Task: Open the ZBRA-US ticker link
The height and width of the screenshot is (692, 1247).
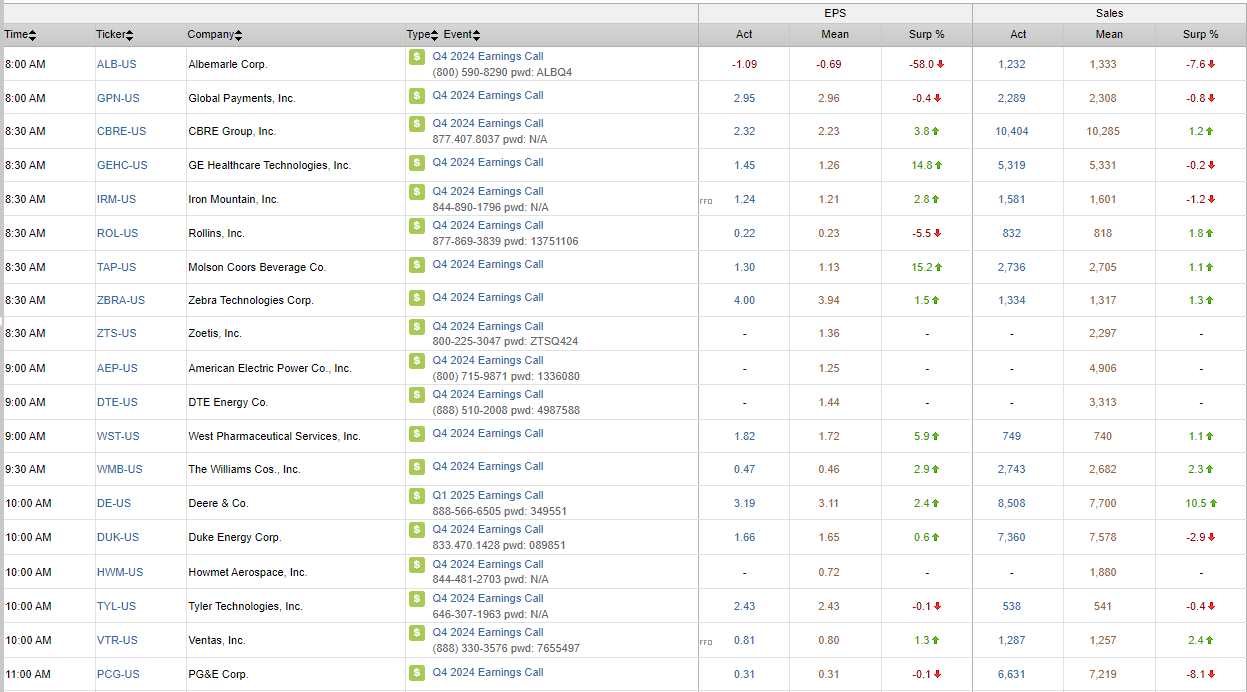Action: pos(121,300)
